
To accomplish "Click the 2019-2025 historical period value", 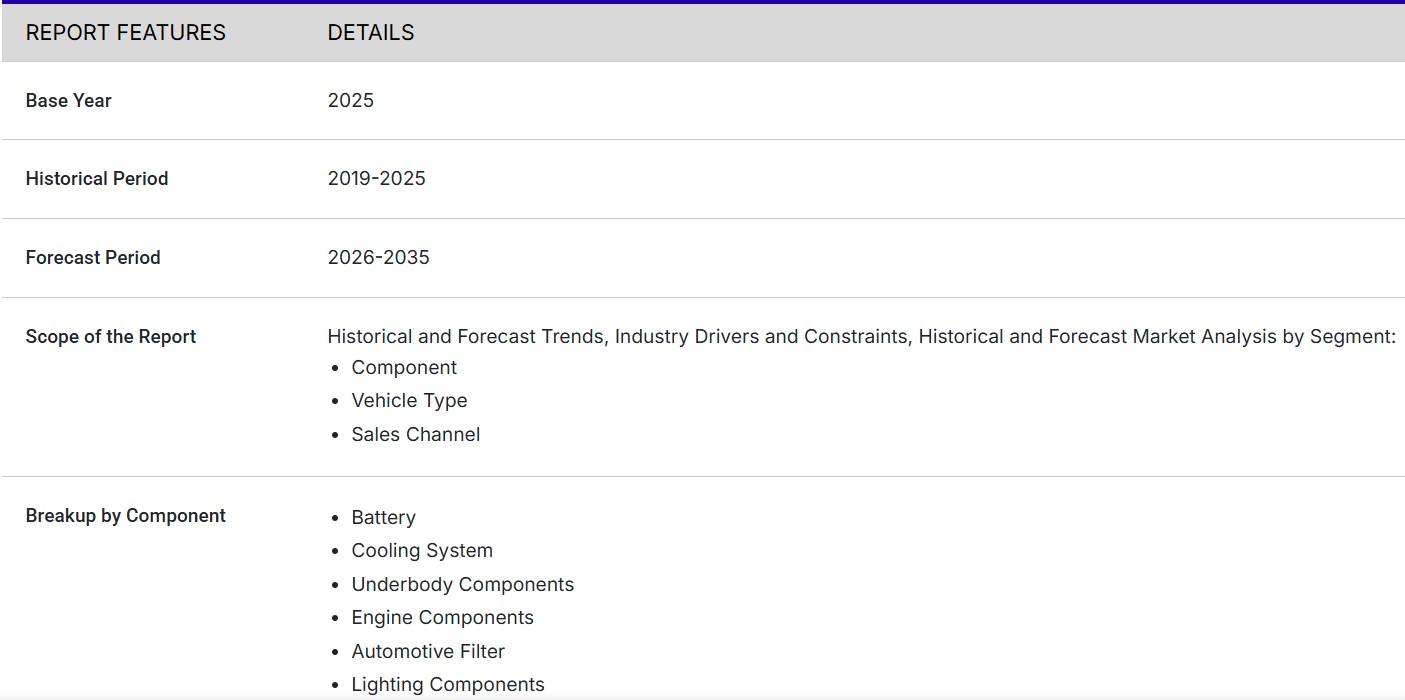I will pos(376,179).
